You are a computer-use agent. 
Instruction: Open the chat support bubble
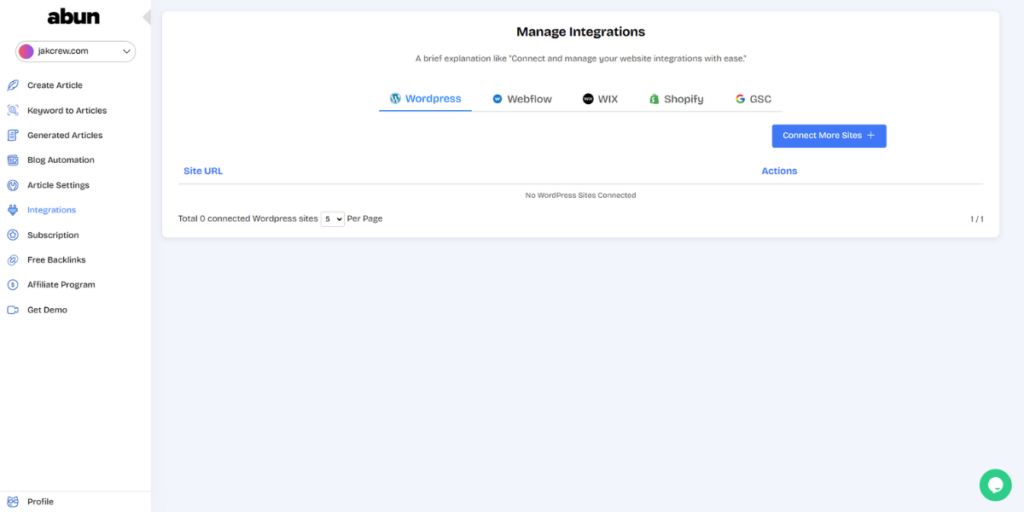point(995,485)
